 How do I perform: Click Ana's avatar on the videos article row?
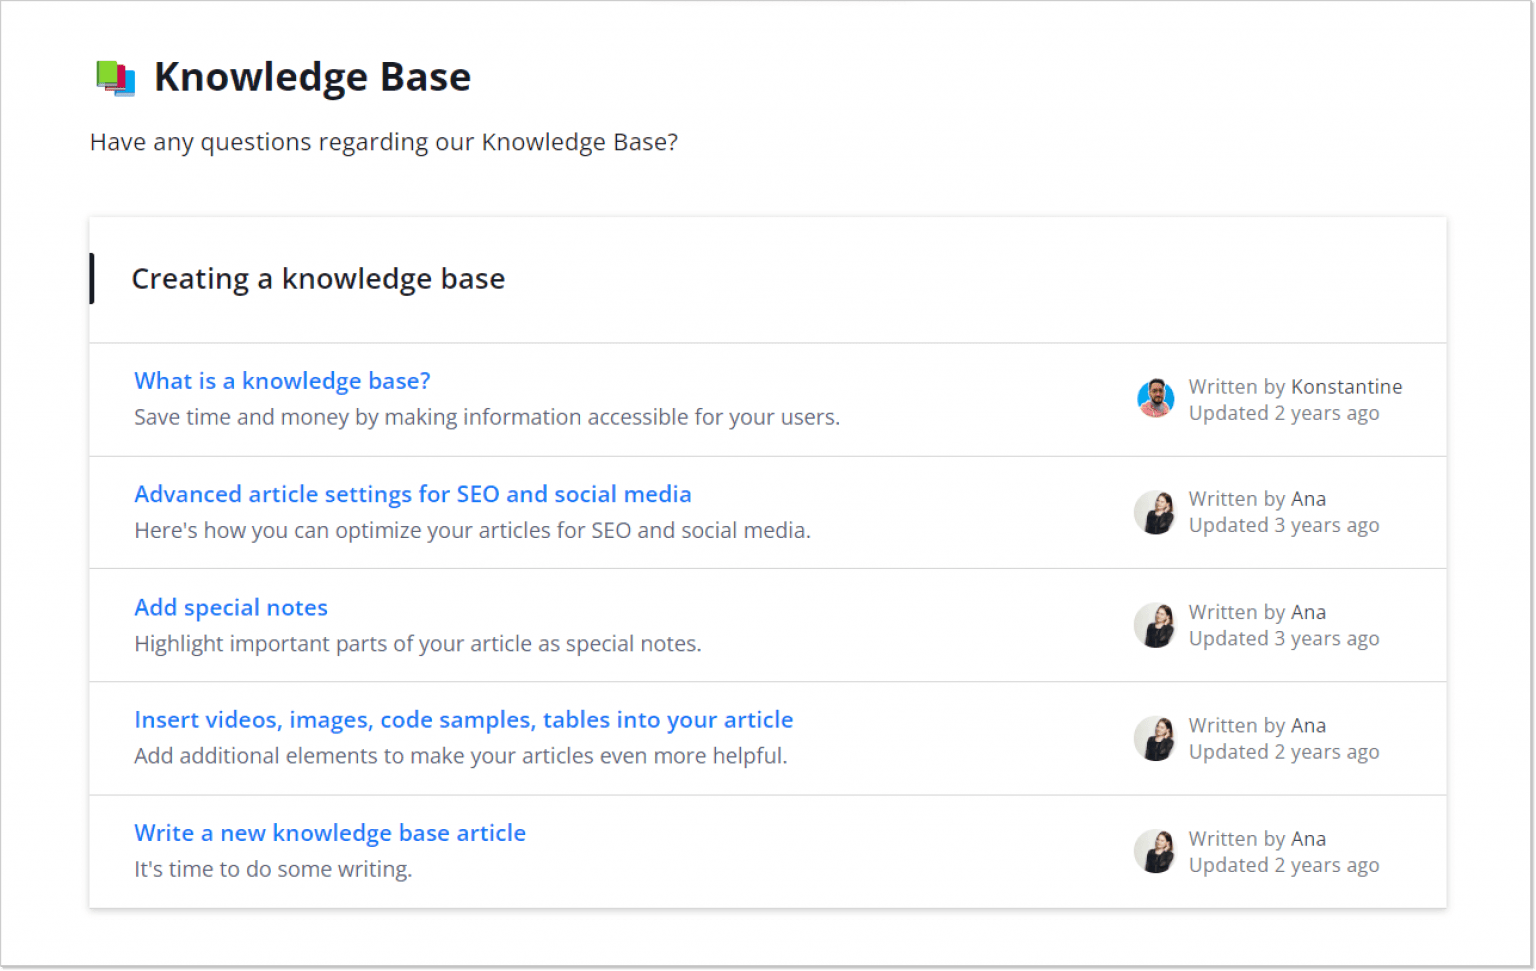[x=1155, y=738]
